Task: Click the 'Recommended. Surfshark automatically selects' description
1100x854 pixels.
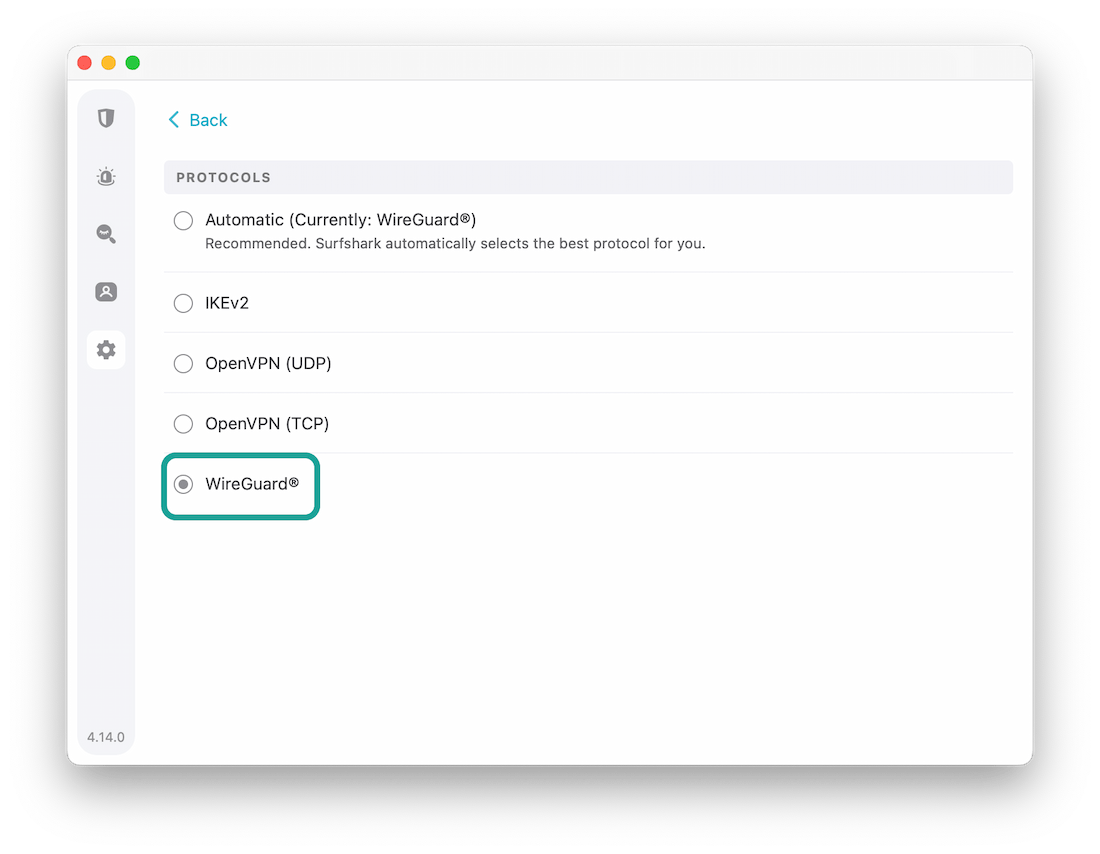Action: (455, 243)
